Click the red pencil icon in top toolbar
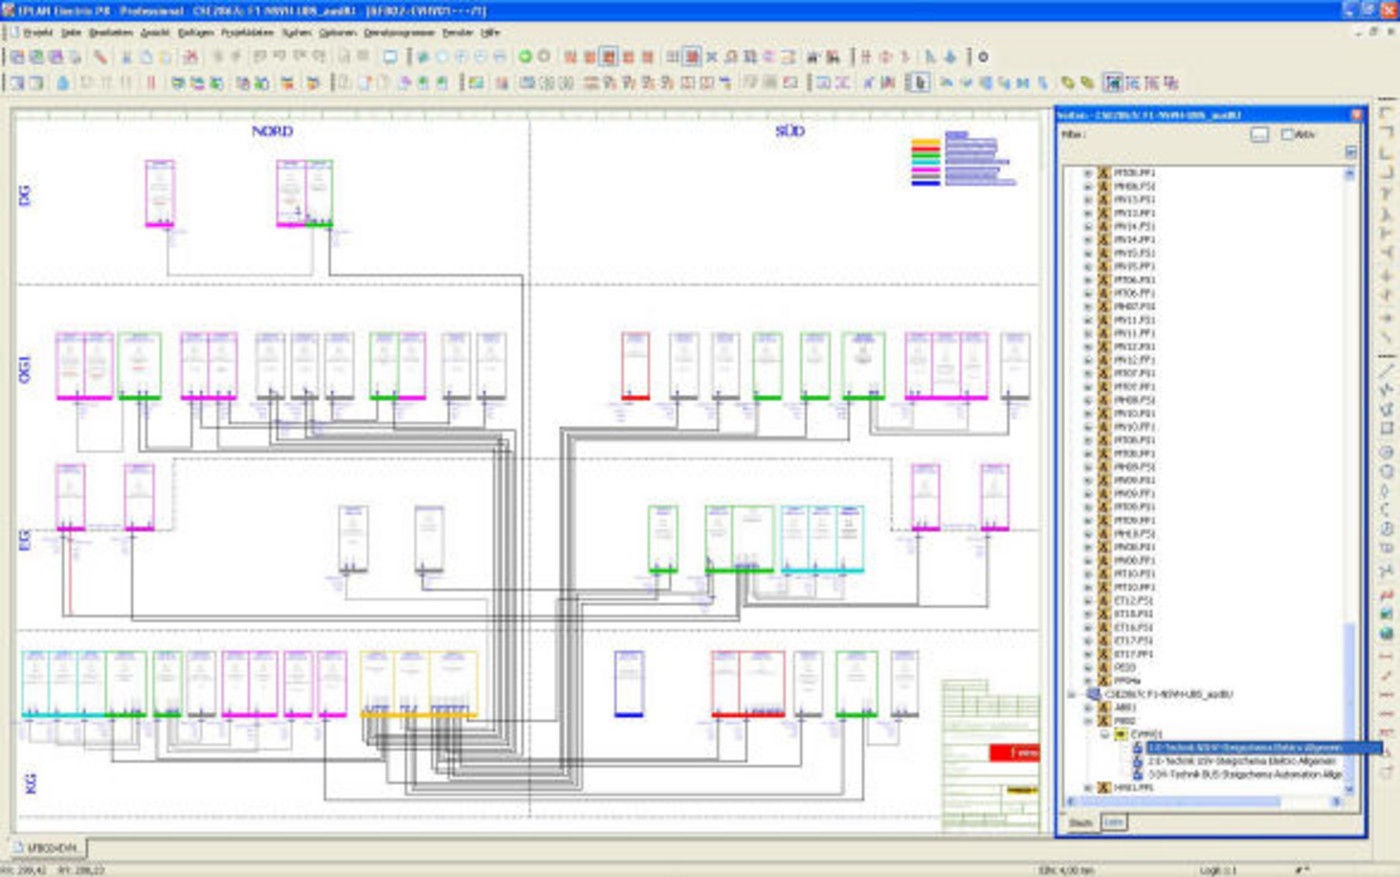Image resolution: width=1400 pixels, height=877 pixels. (101, 57)
